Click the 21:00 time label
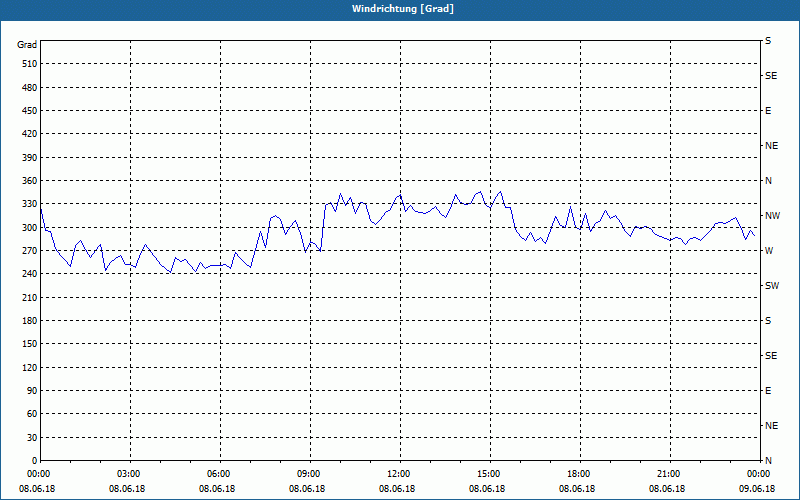 click(669, 474)
